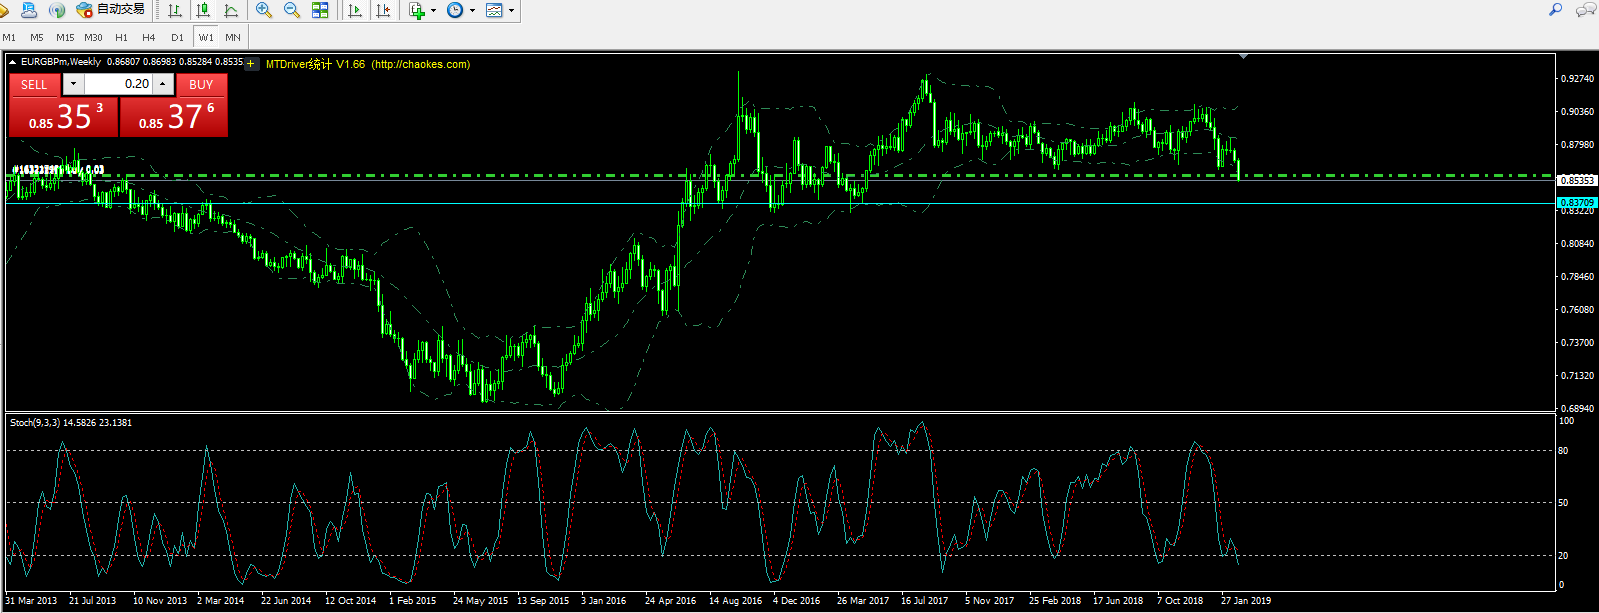This screenshot has height=613, width=1599.
Task: Open the chart templates dropdown arrow
Action: [x=511, y=11]
